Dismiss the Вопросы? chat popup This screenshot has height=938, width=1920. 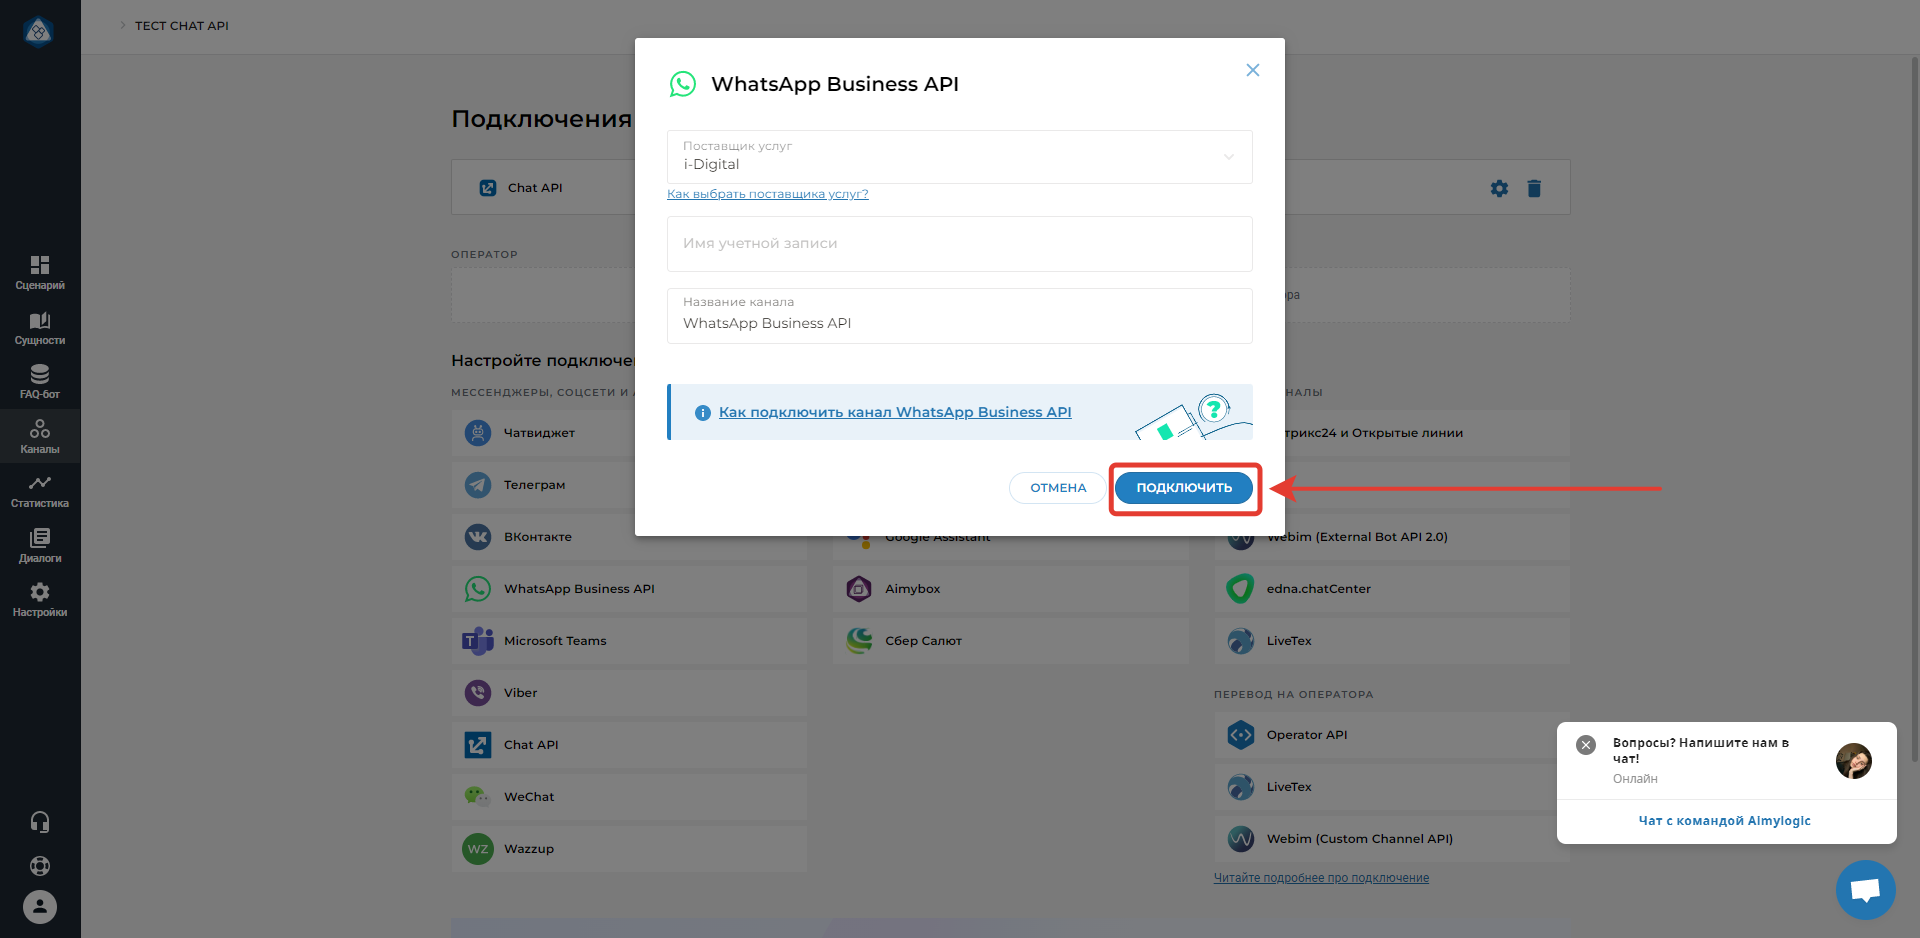(1586, 745)
